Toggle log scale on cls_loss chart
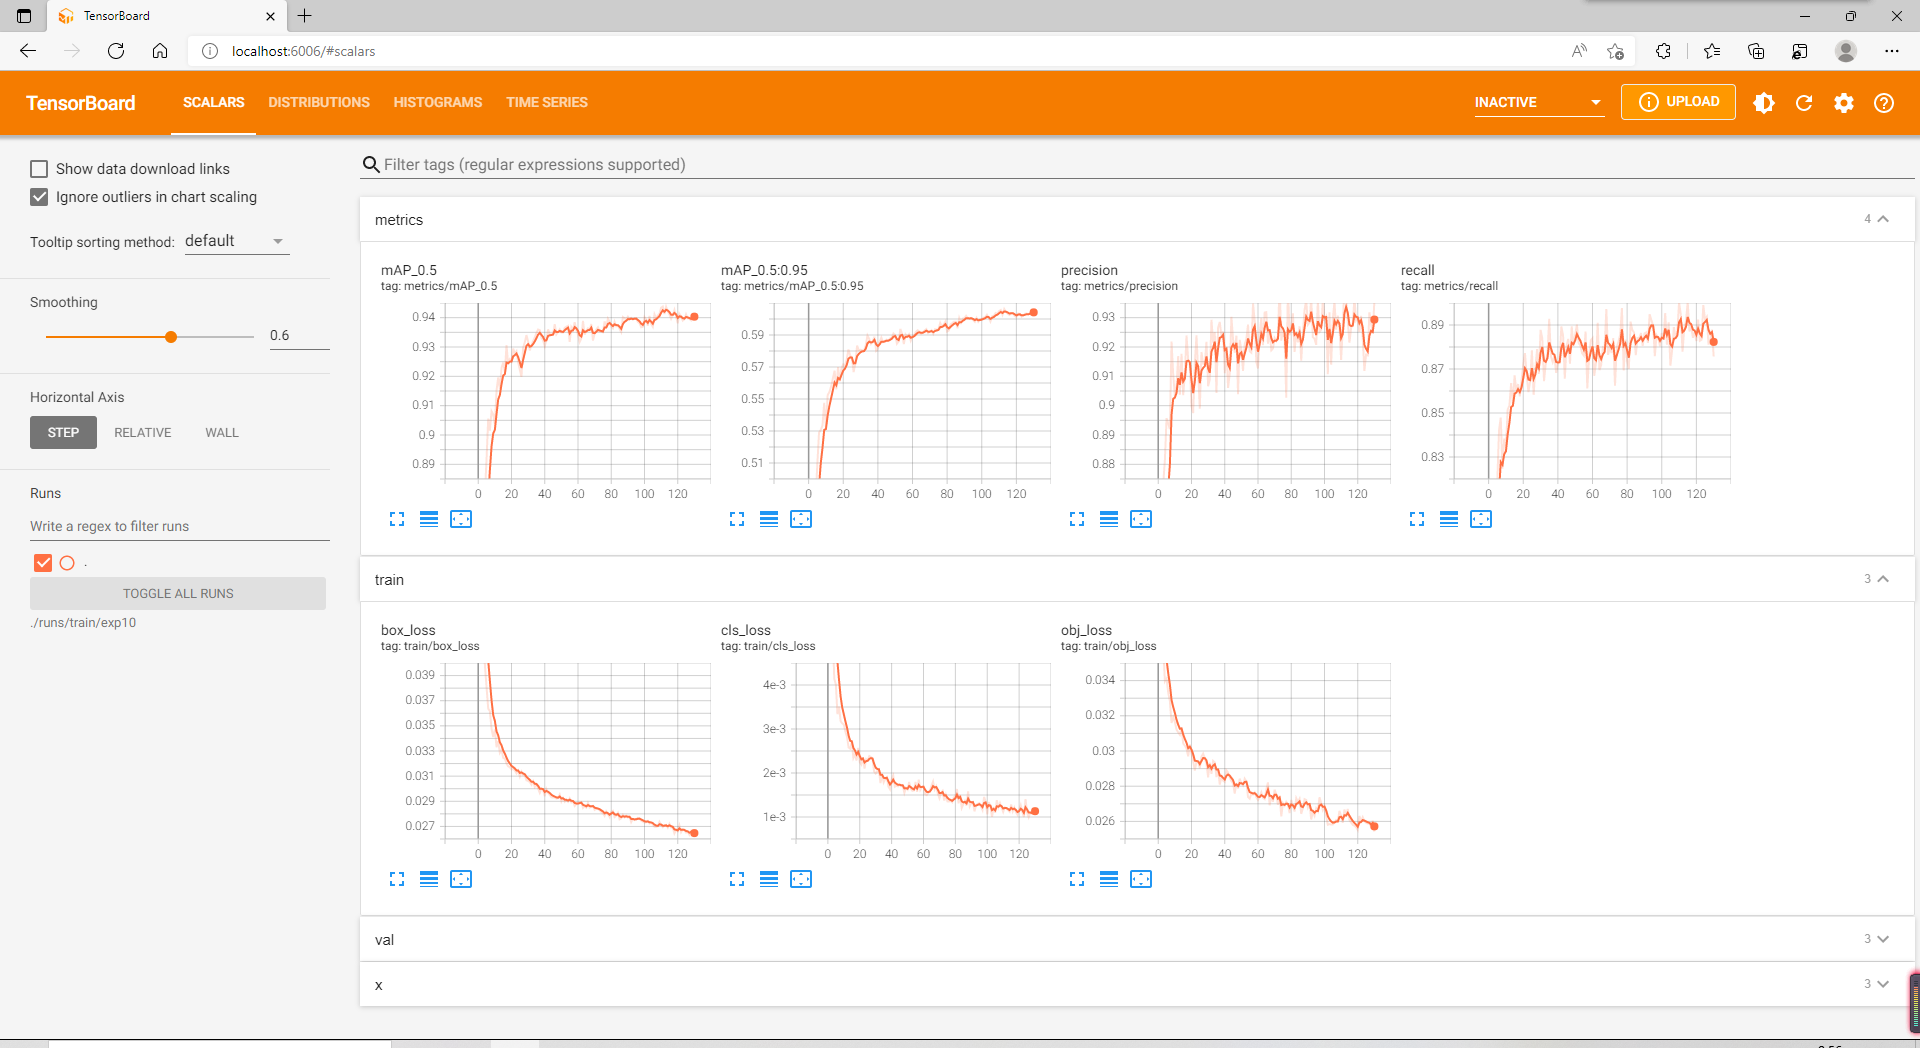Image resolution: width=1920 pixels, height=1048 pixels. coord(769,879)
